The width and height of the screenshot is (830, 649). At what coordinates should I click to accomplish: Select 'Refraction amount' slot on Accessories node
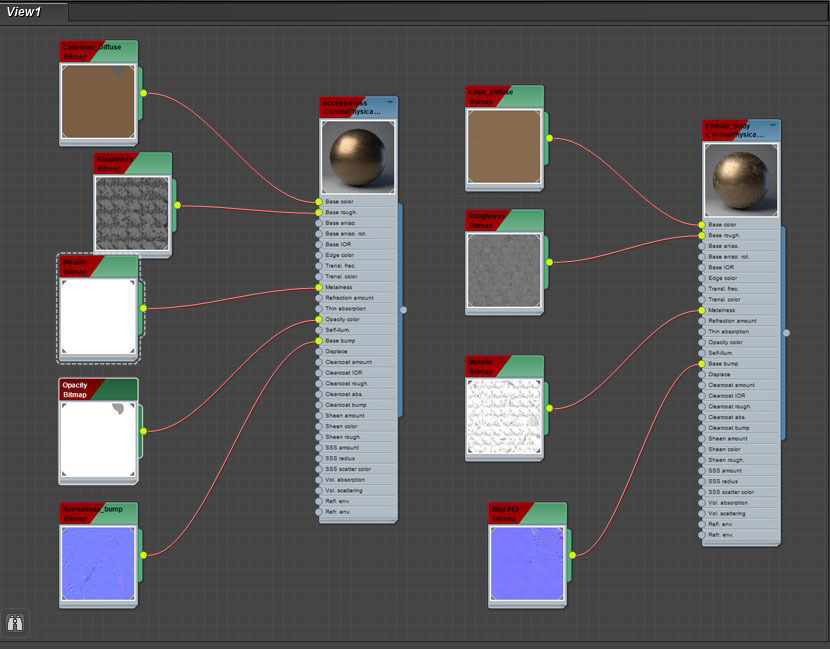click(x=358, y=298)
